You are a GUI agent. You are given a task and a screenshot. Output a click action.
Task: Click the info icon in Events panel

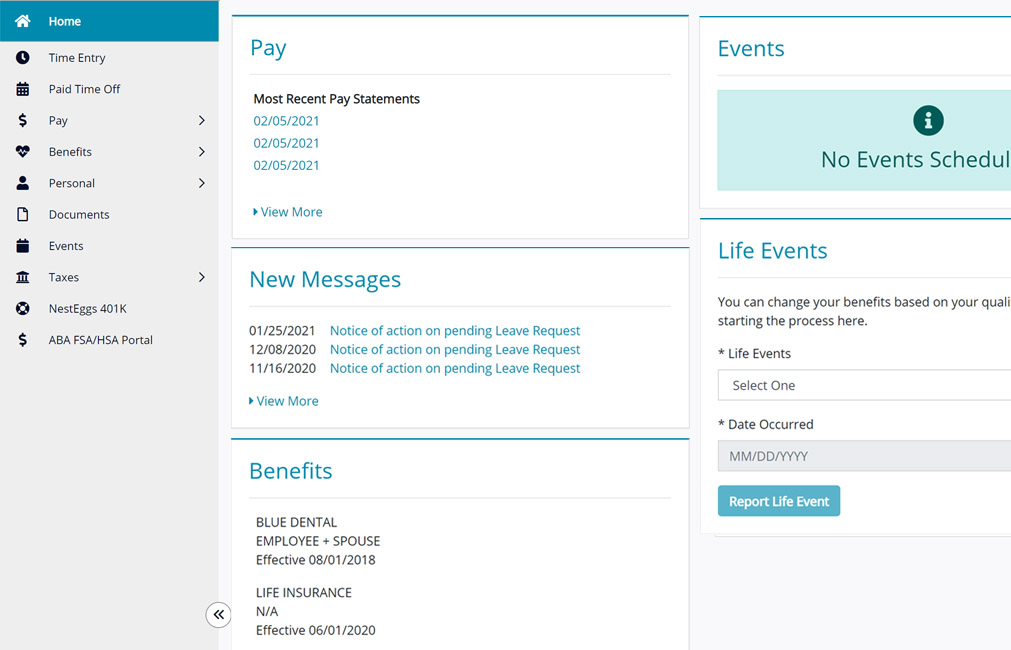tap(928, 120)
